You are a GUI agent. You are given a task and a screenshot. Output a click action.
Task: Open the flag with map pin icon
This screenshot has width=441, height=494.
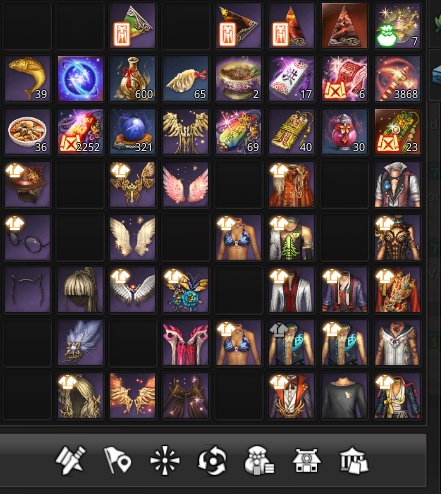[x=118, y=460]
